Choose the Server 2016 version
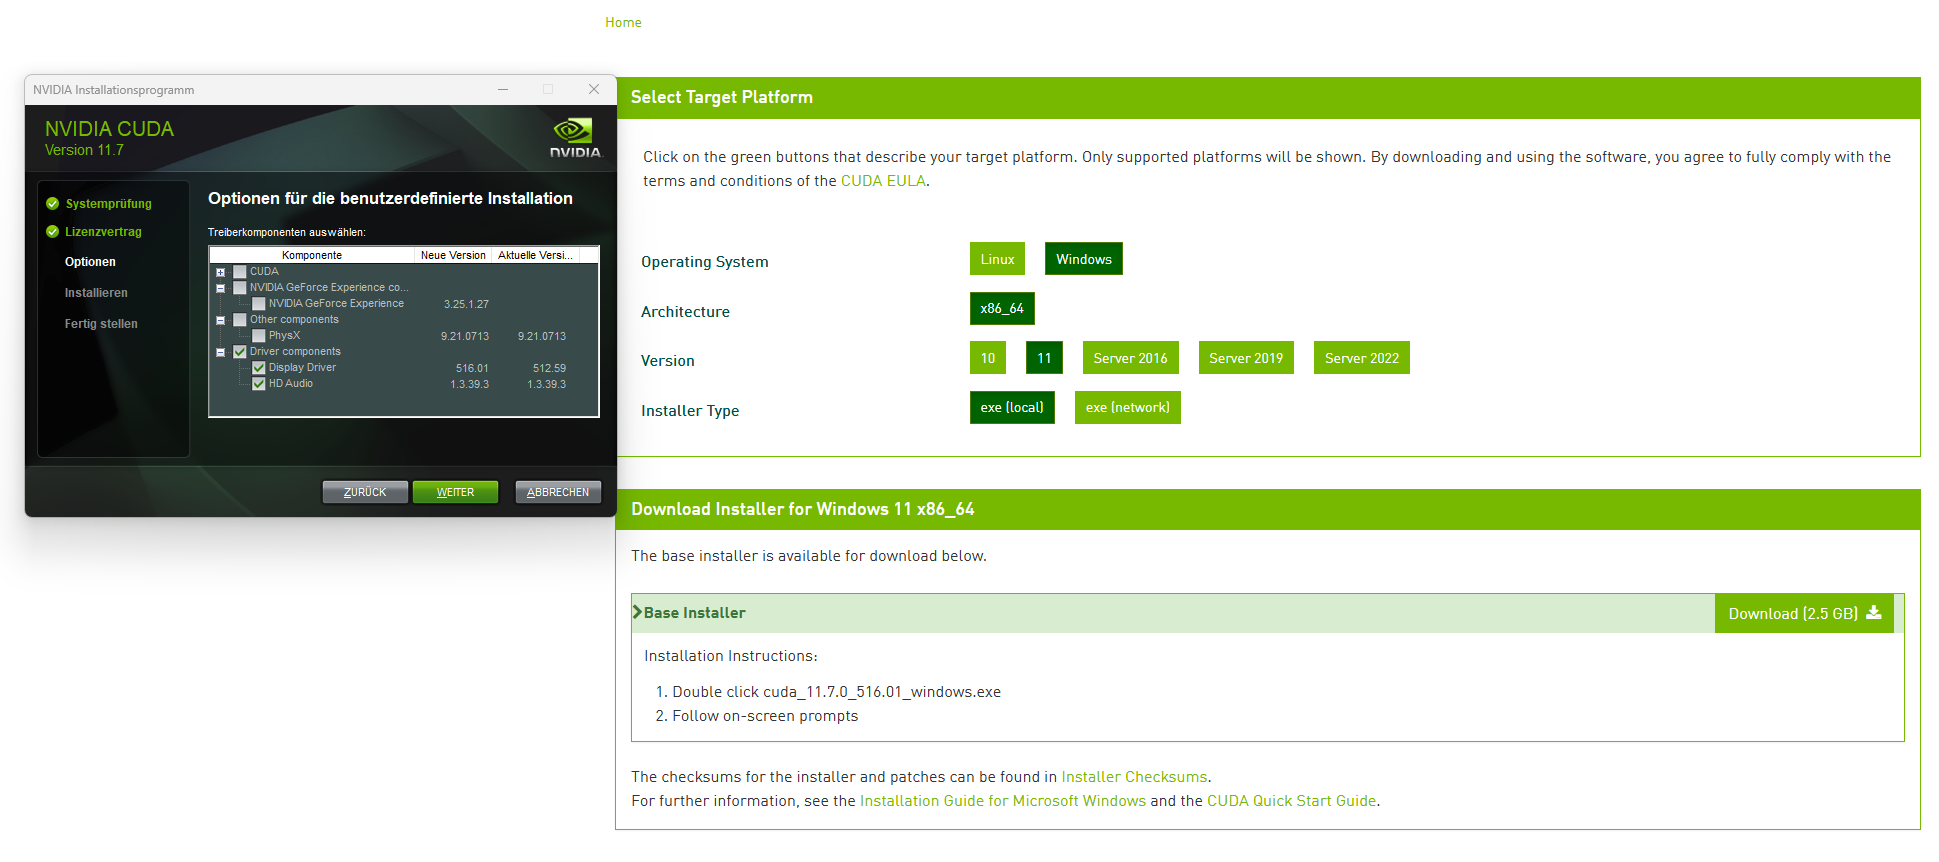The height and width of the screenshot is (862, 1939). (1130, 358)
